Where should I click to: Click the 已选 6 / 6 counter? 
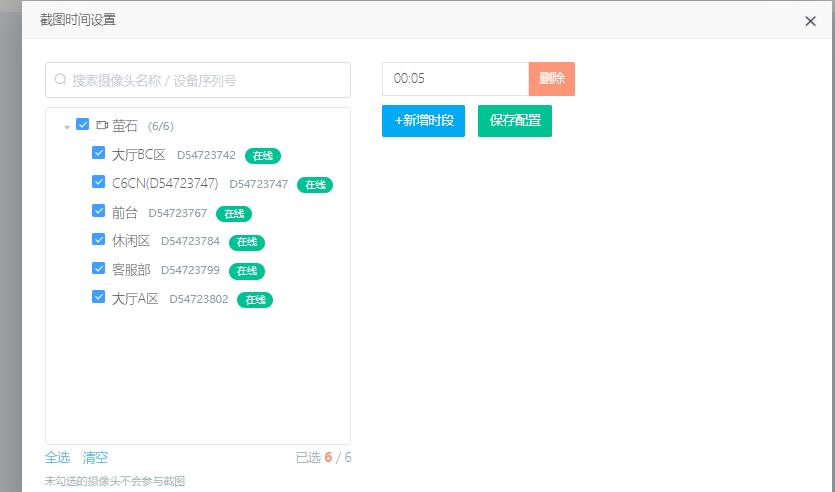click(324, 457)
